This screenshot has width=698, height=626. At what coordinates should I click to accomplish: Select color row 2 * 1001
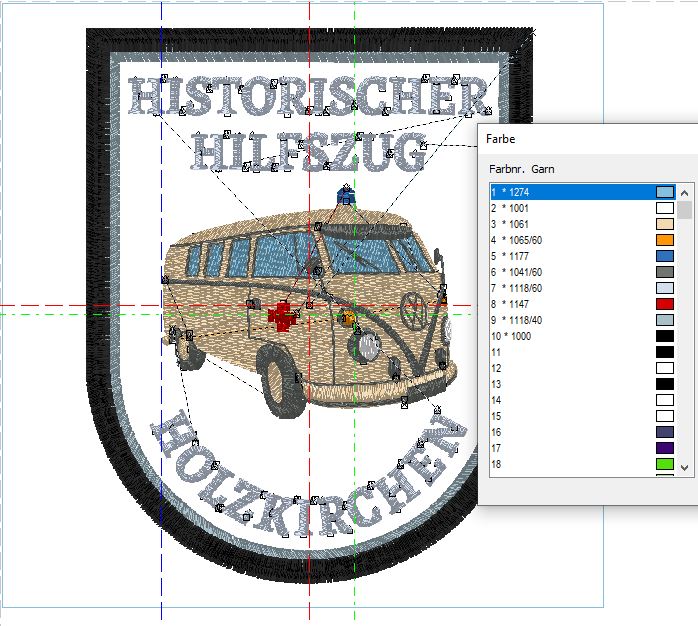click(x=583, y=208)
